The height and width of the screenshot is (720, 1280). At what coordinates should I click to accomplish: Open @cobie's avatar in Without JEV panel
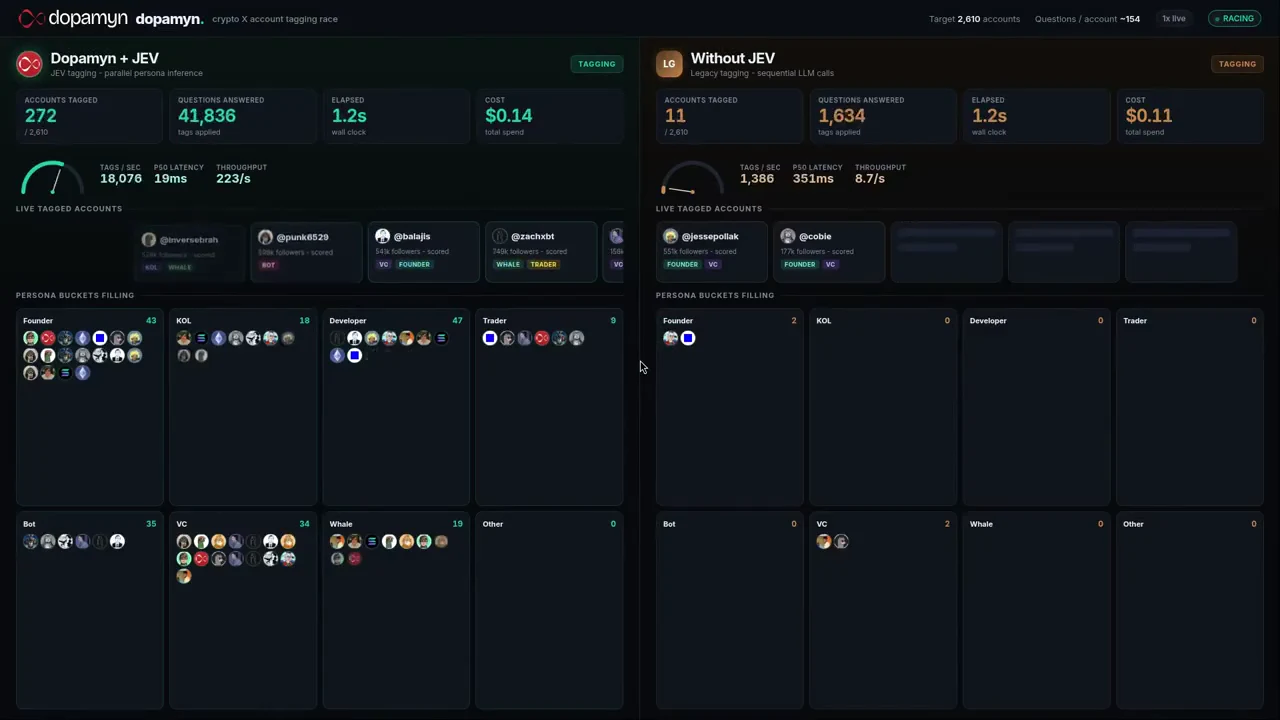tap(788, 236)
